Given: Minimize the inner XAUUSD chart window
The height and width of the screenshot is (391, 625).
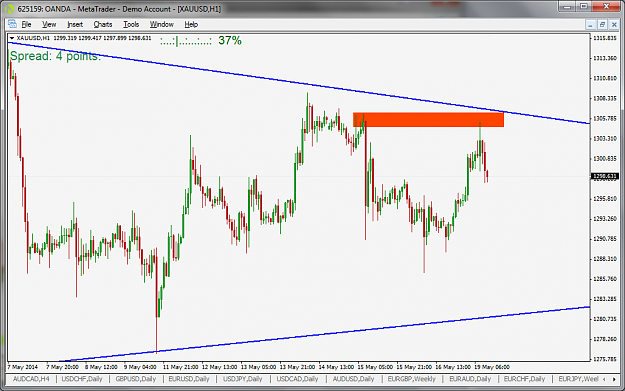Looking at the screenshot, I should (591, 25).
